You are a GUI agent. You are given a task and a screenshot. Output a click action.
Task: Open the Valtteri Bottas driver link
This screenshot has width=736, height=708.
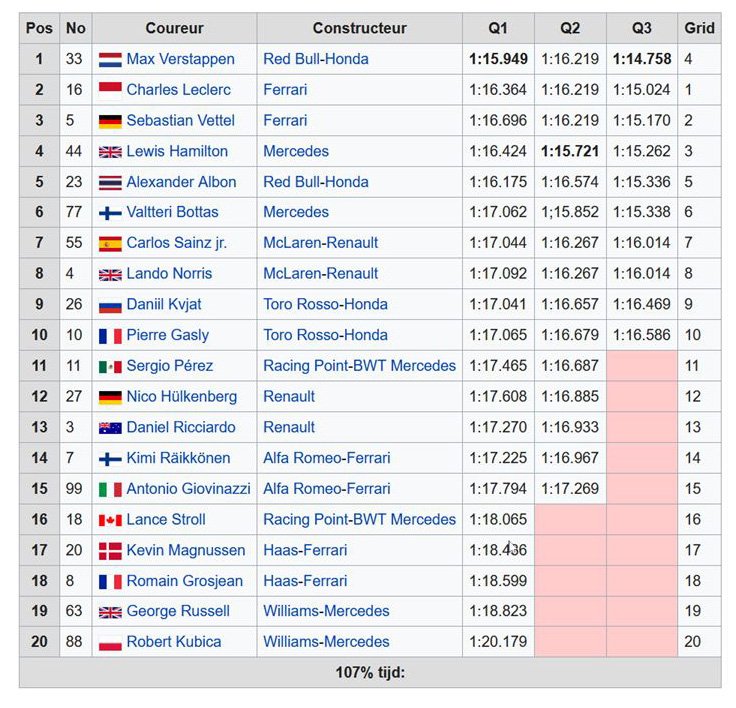point(172,212)
